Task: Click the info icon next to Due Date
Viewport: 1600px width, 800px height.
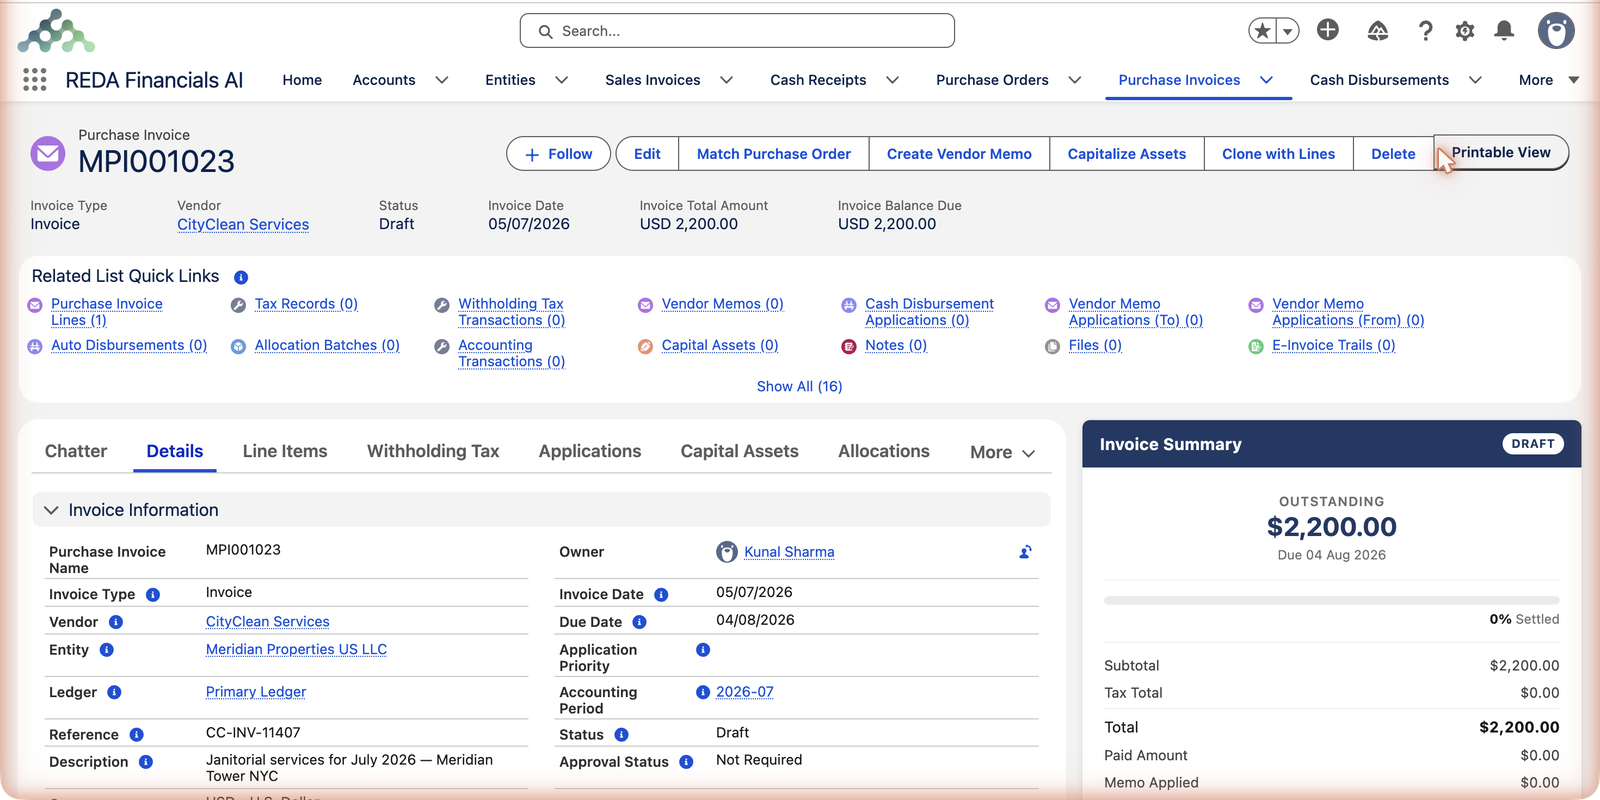Action: (639, 622)
